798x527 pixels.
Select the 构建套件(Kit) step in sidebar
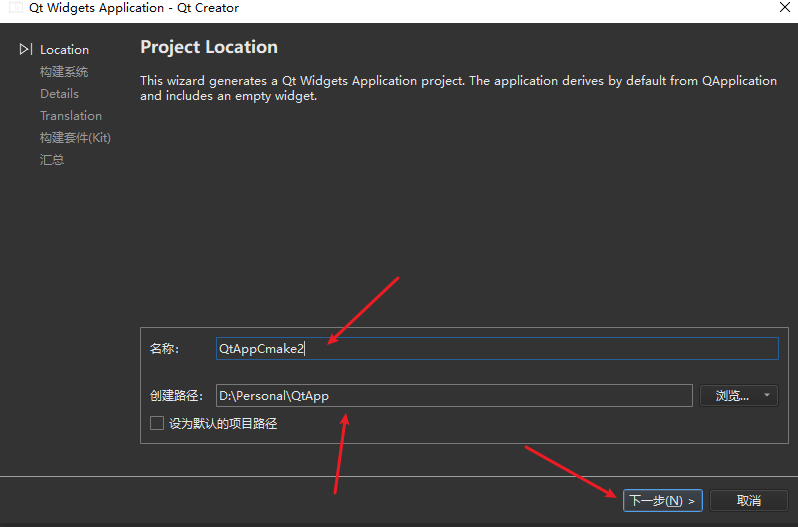[x=75, y=137]
